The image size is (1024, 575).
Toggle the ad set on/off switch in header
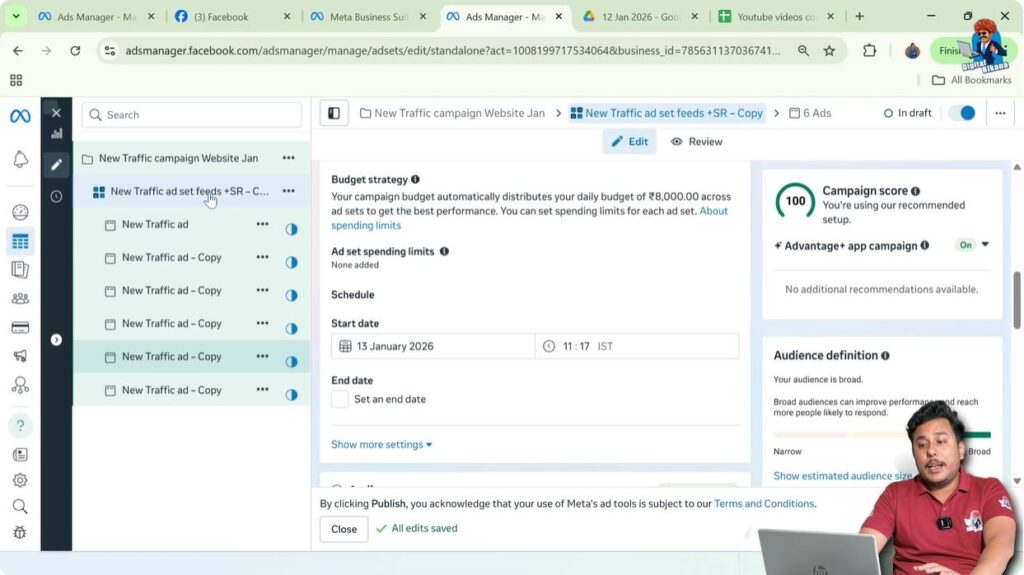click(961, 113)
